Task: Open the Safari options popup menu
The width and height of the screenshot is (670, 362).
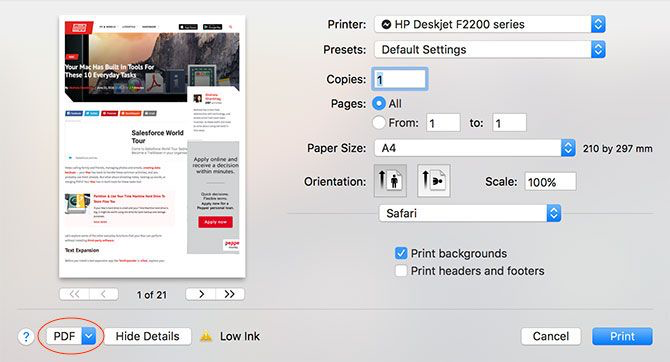Action: pos(470,213)
